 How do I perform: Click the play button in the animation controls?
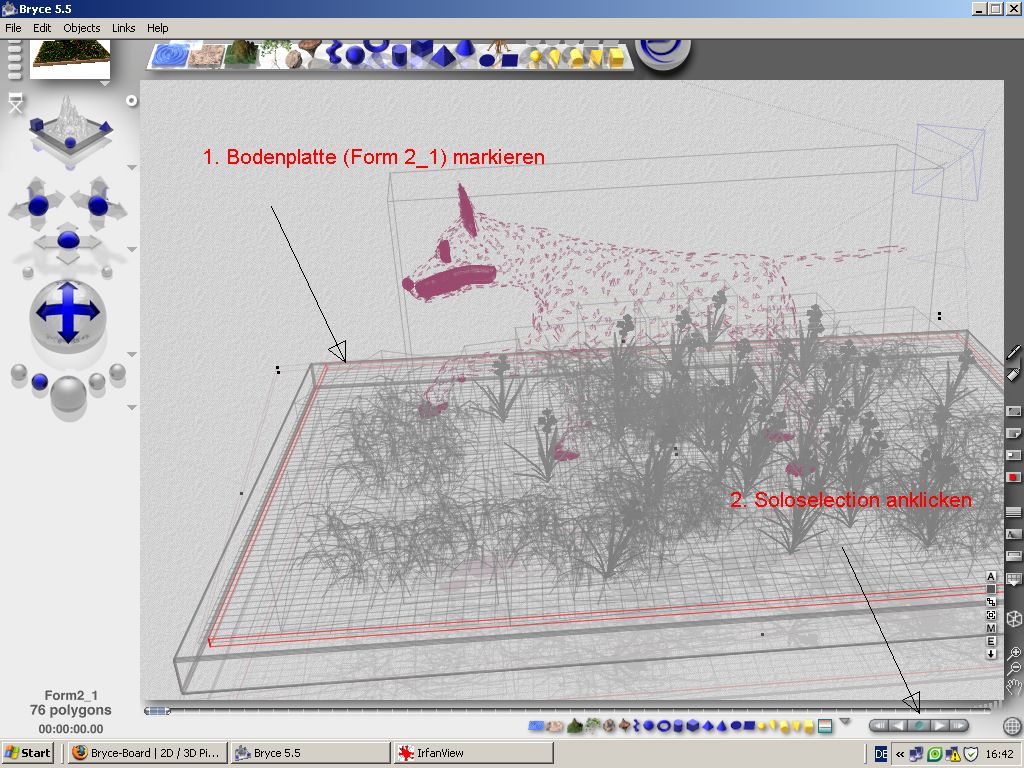coord(939,726)
